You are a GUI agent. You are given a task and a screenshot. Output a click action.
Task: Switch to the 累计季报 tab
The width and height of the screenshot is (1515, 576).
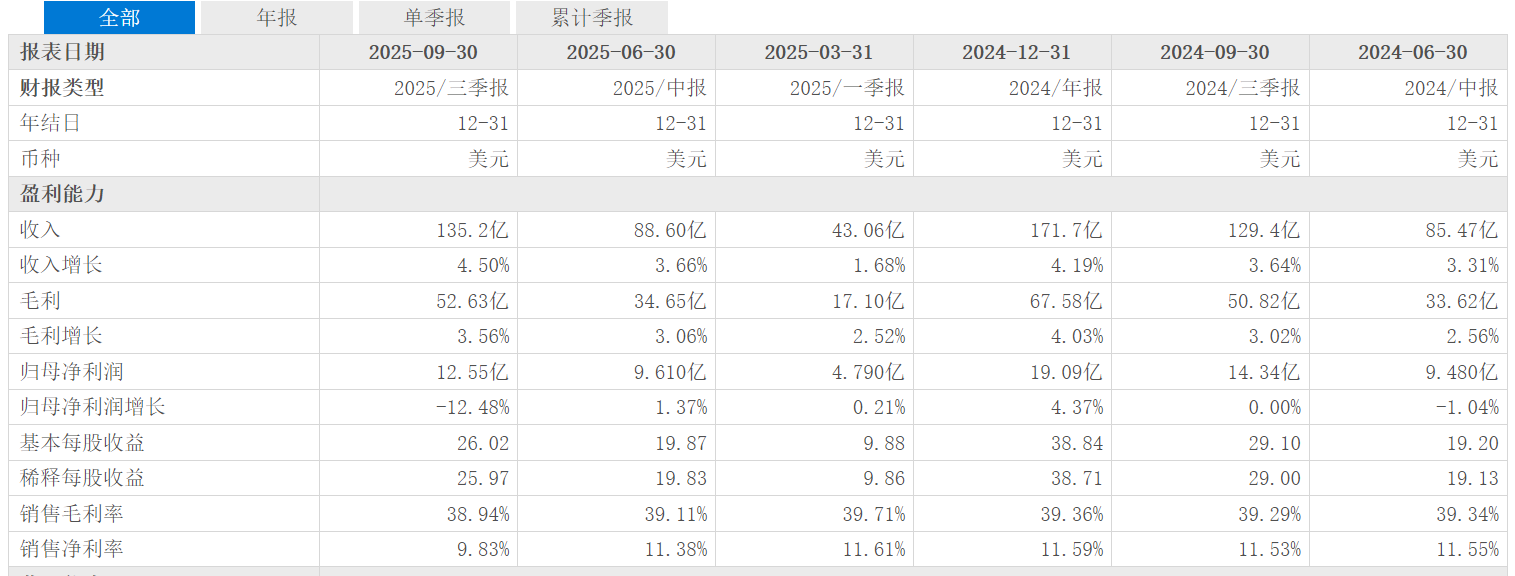click(592, 17)
